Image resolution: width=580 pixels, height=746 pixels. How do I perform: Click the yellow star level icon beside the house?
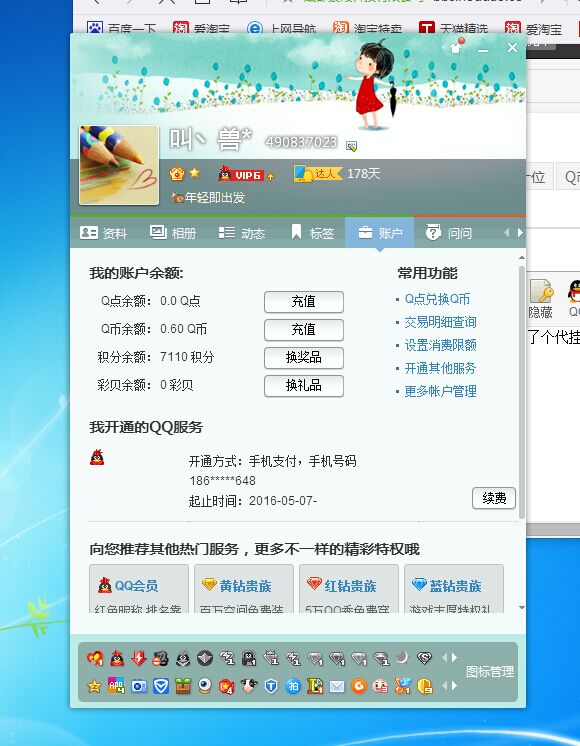tap(194, 173)
